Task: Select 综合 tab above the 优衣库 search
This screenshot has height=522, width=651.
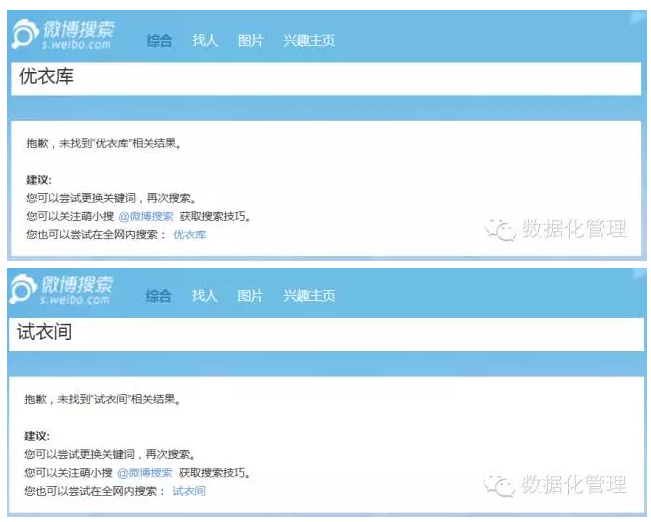Action: (159, 40)
